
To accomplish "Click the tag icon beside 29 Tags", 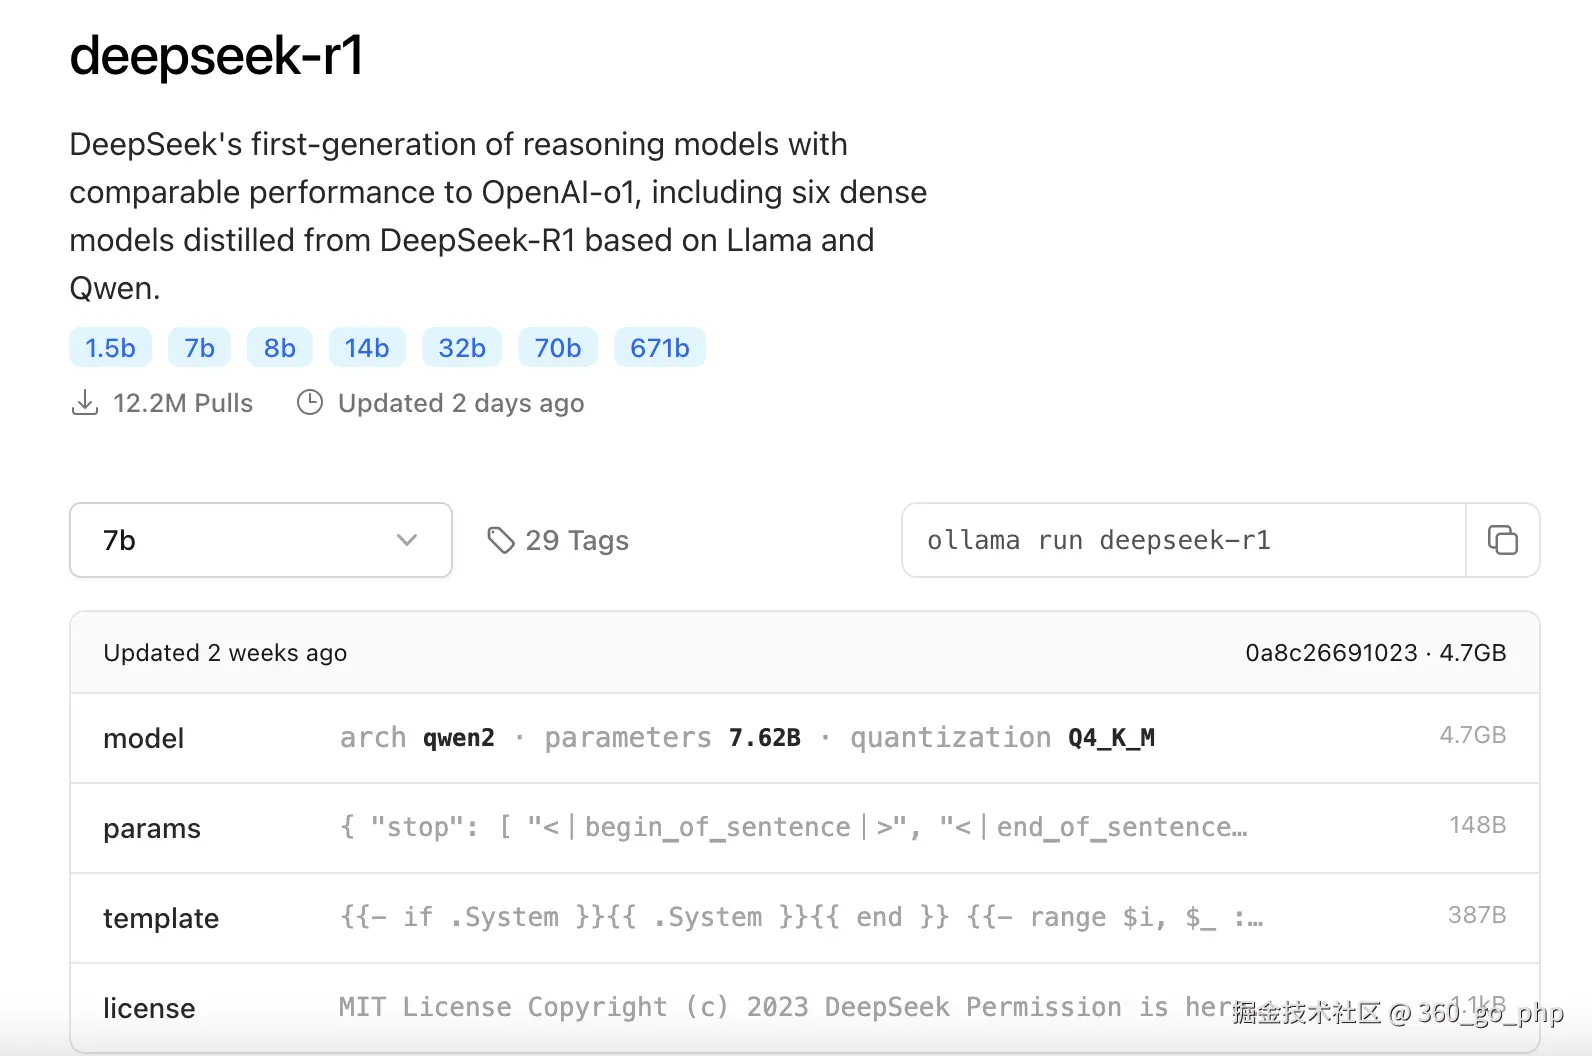I will 500,540.
